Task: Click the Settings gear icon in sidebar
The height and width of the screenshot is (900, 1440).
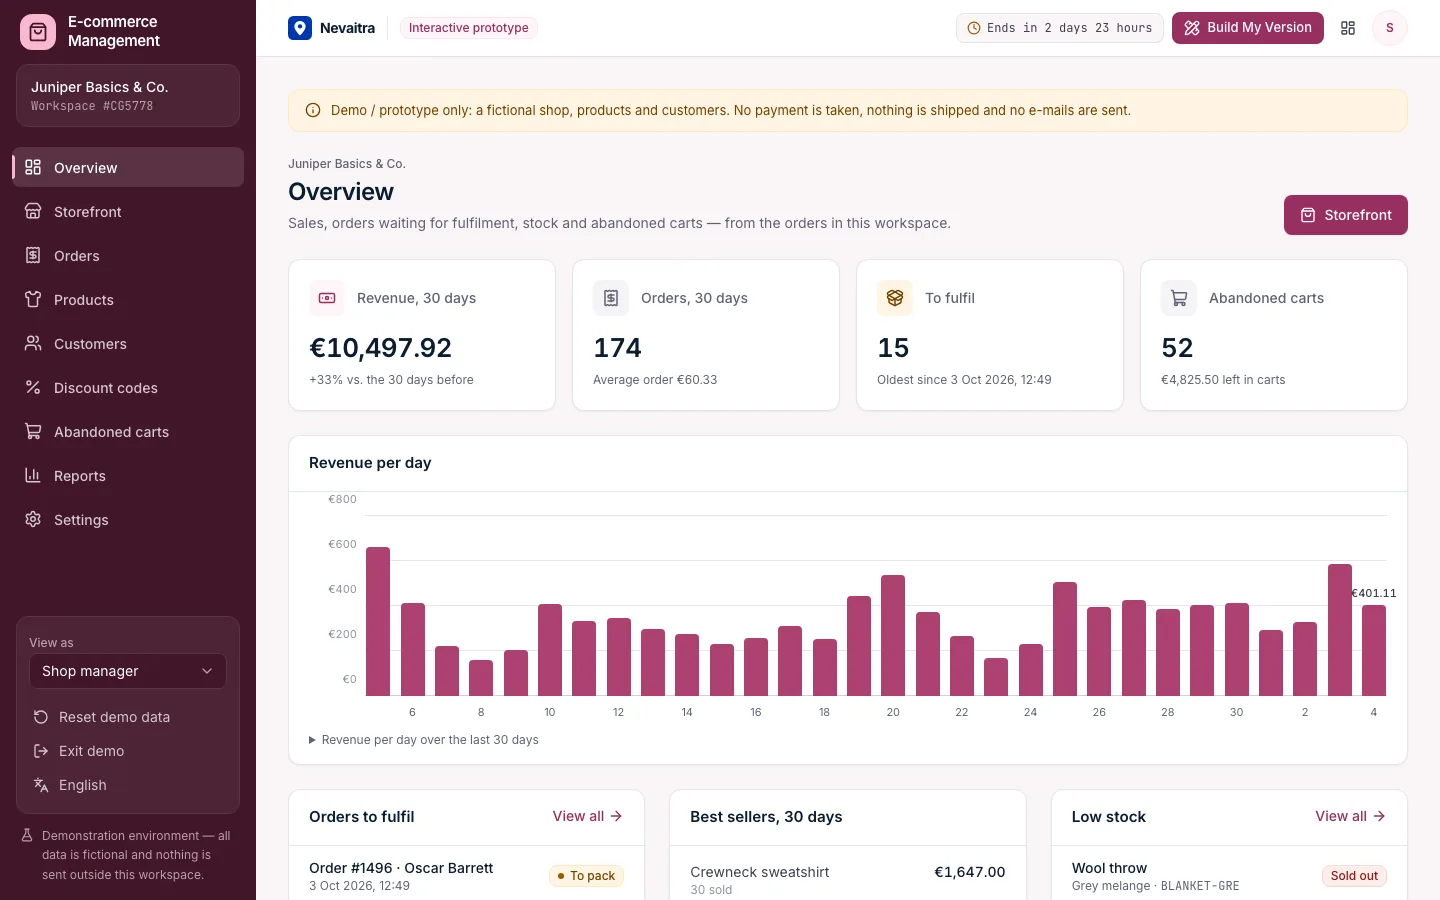Action: click(x=33, y=519)
